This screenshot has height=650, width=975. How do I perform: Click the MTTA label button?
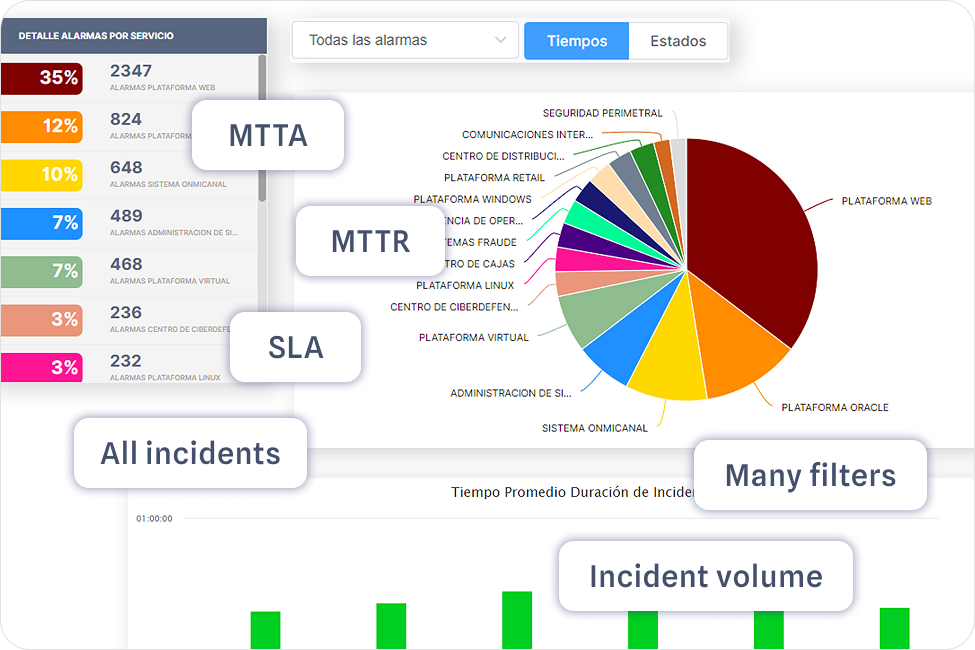point(268,135)
